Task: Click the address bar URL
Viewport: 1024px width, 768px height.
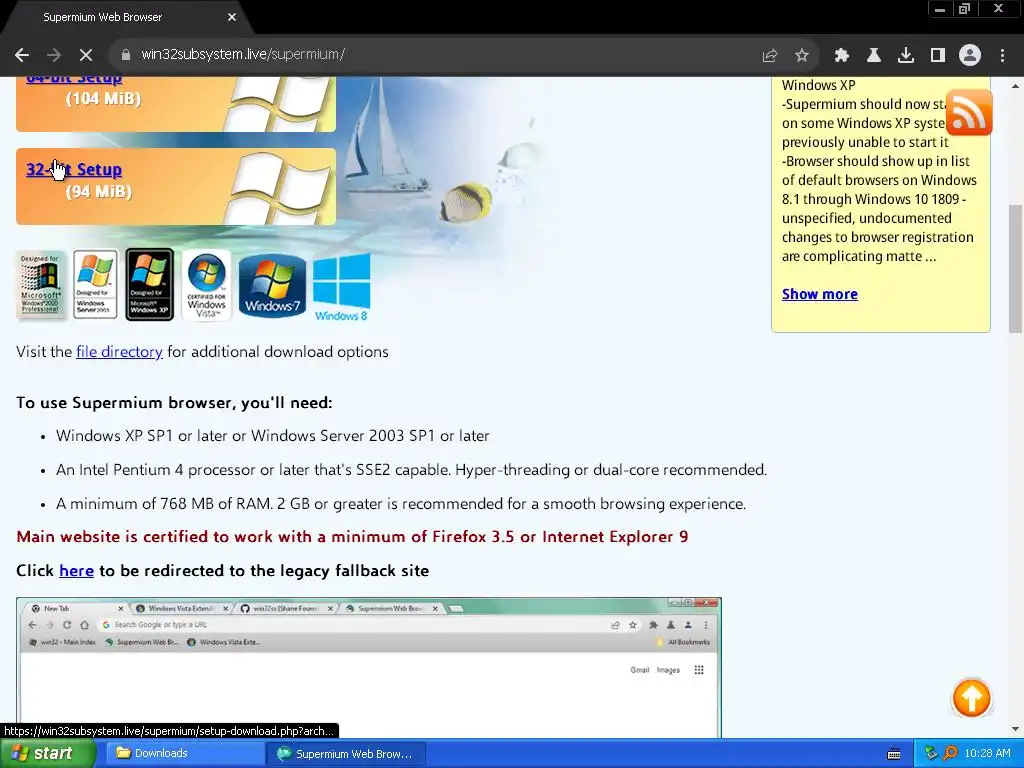Action: pyautogui.click(x=243, y=54)
